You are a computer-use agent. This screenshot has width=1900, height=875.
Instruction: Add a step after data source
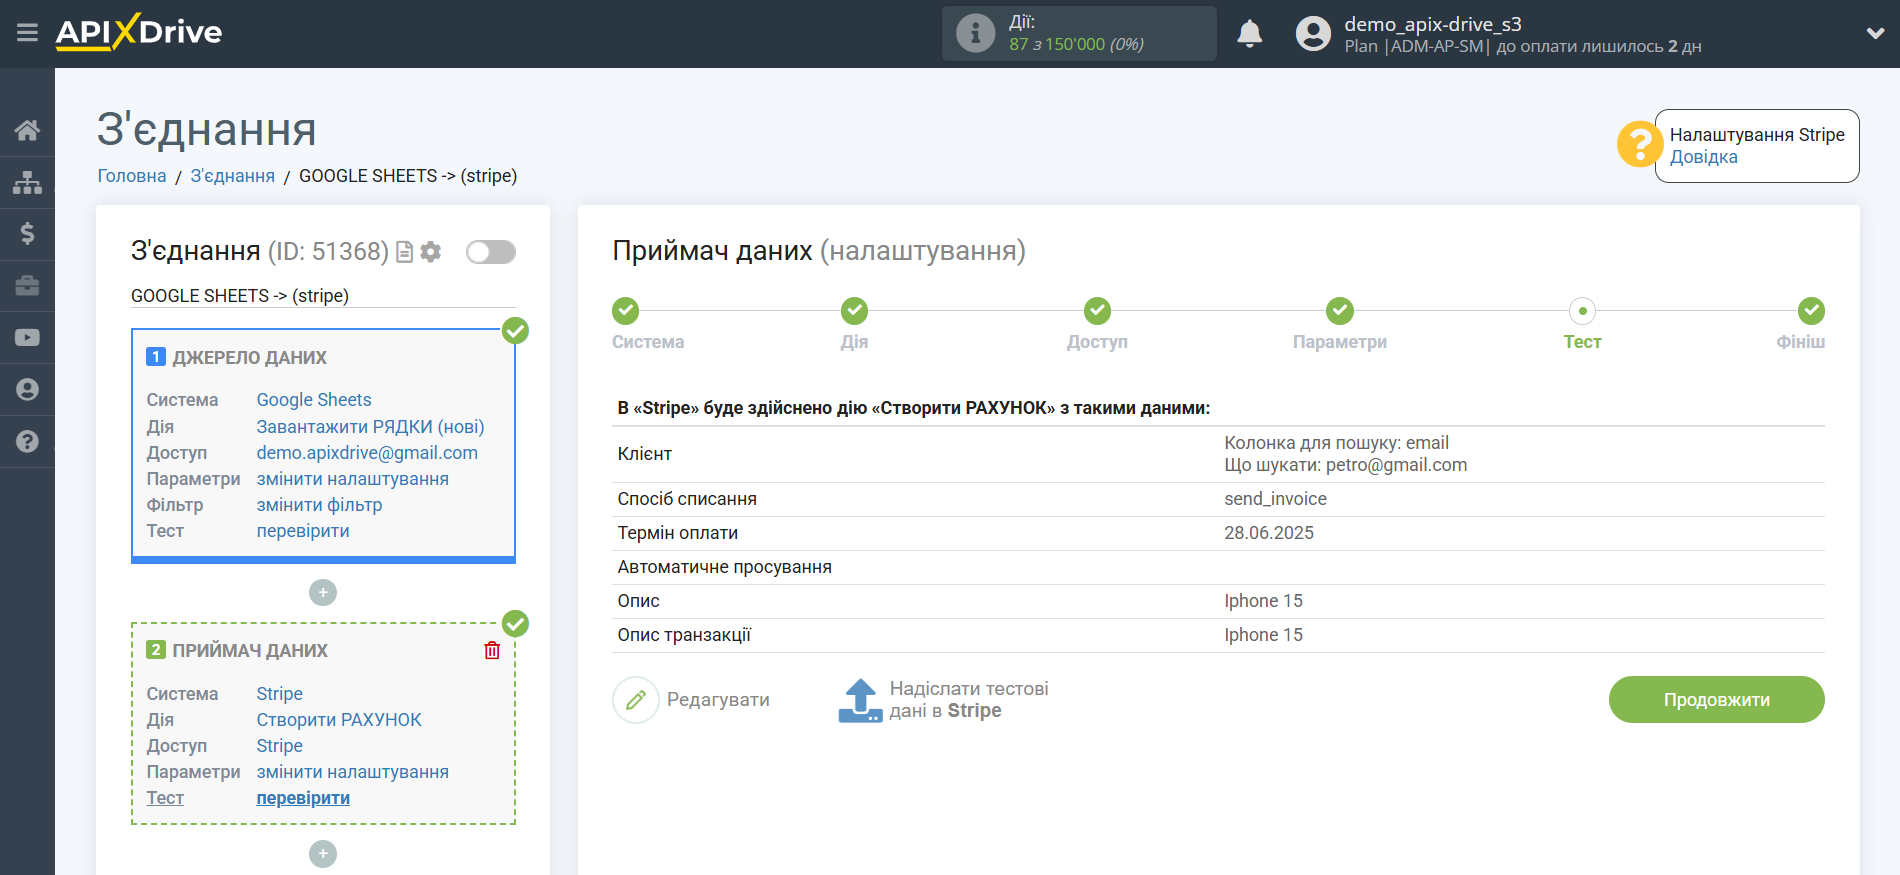323,593
